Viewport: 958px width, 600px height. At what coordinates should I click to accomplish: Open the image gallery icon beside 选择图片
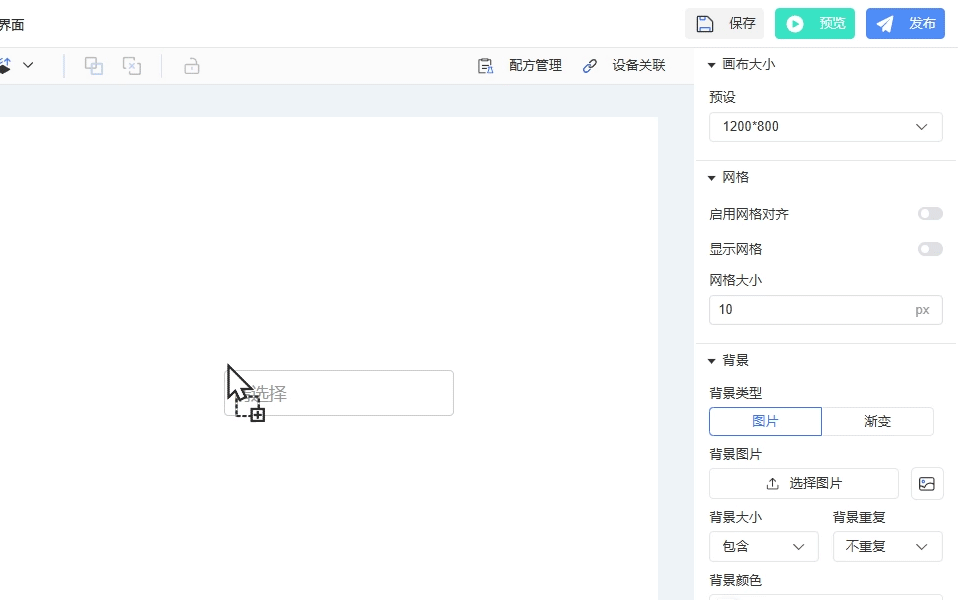point(927,484)
